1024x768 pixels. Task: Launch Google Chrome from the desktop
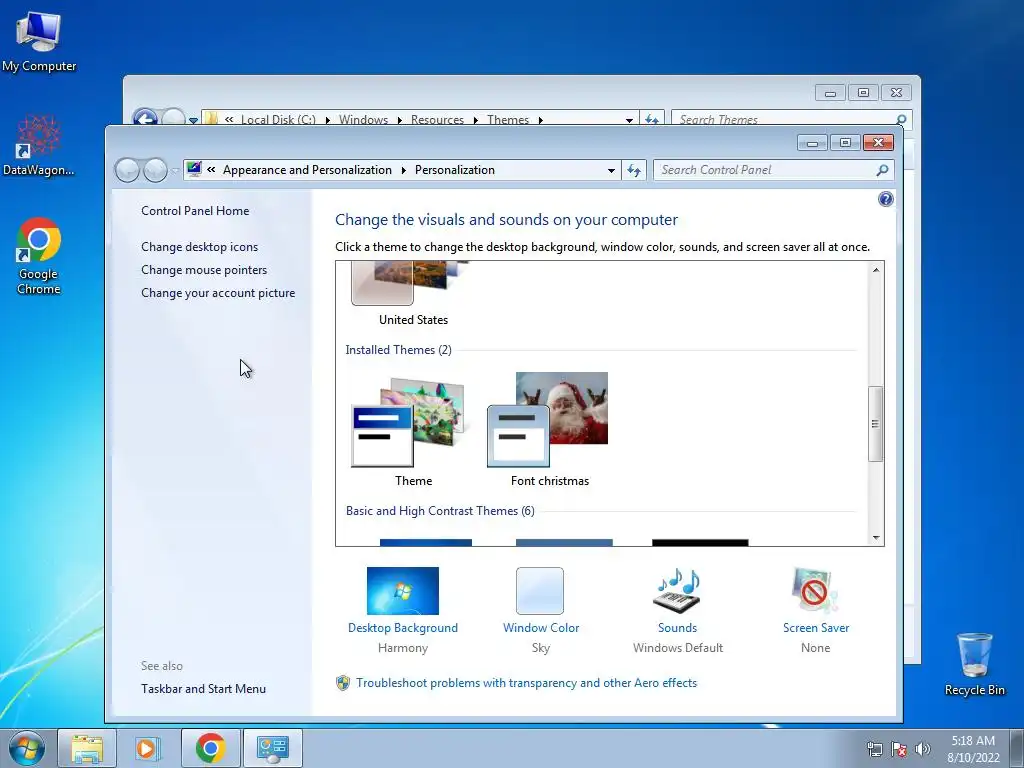point(39,256)
